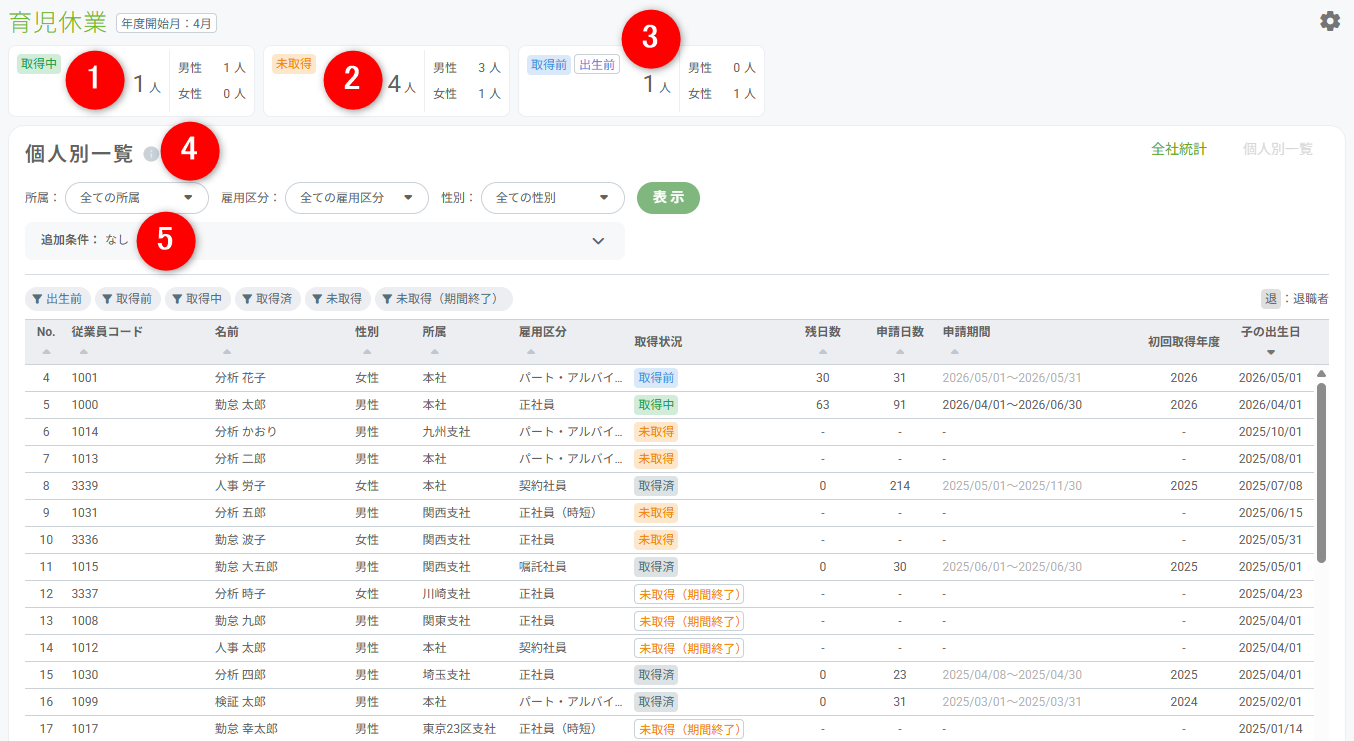The height and width of the screenshot is (741, 1354).
Task: Sort by the 所属 column
Action: click(435, 352)
